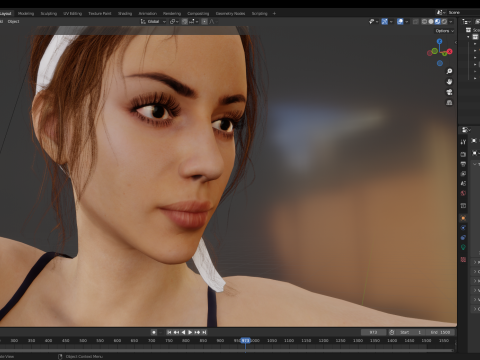Screen dimensions: 480x360
Task: Play the animation forward
Action: pos(190,332)
